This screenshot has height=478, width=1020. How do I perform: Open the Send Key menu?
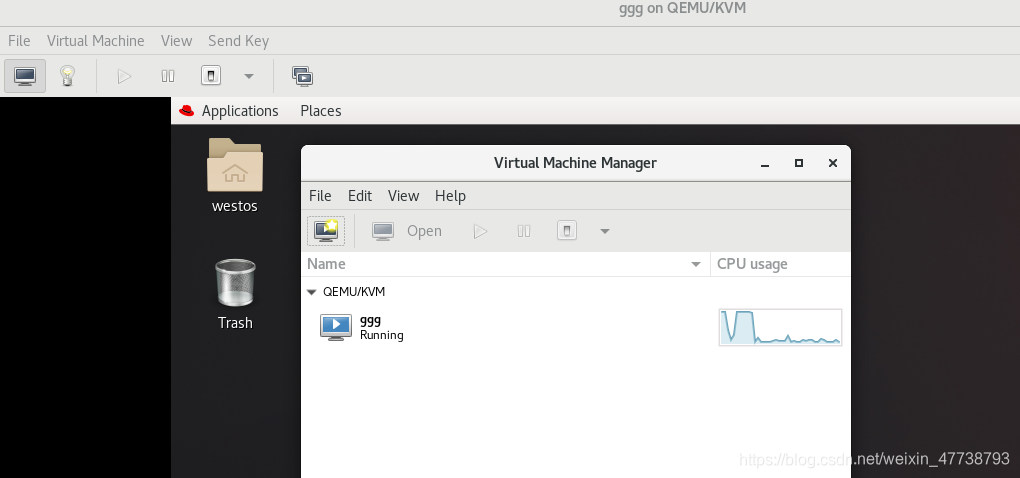point(238,41)
